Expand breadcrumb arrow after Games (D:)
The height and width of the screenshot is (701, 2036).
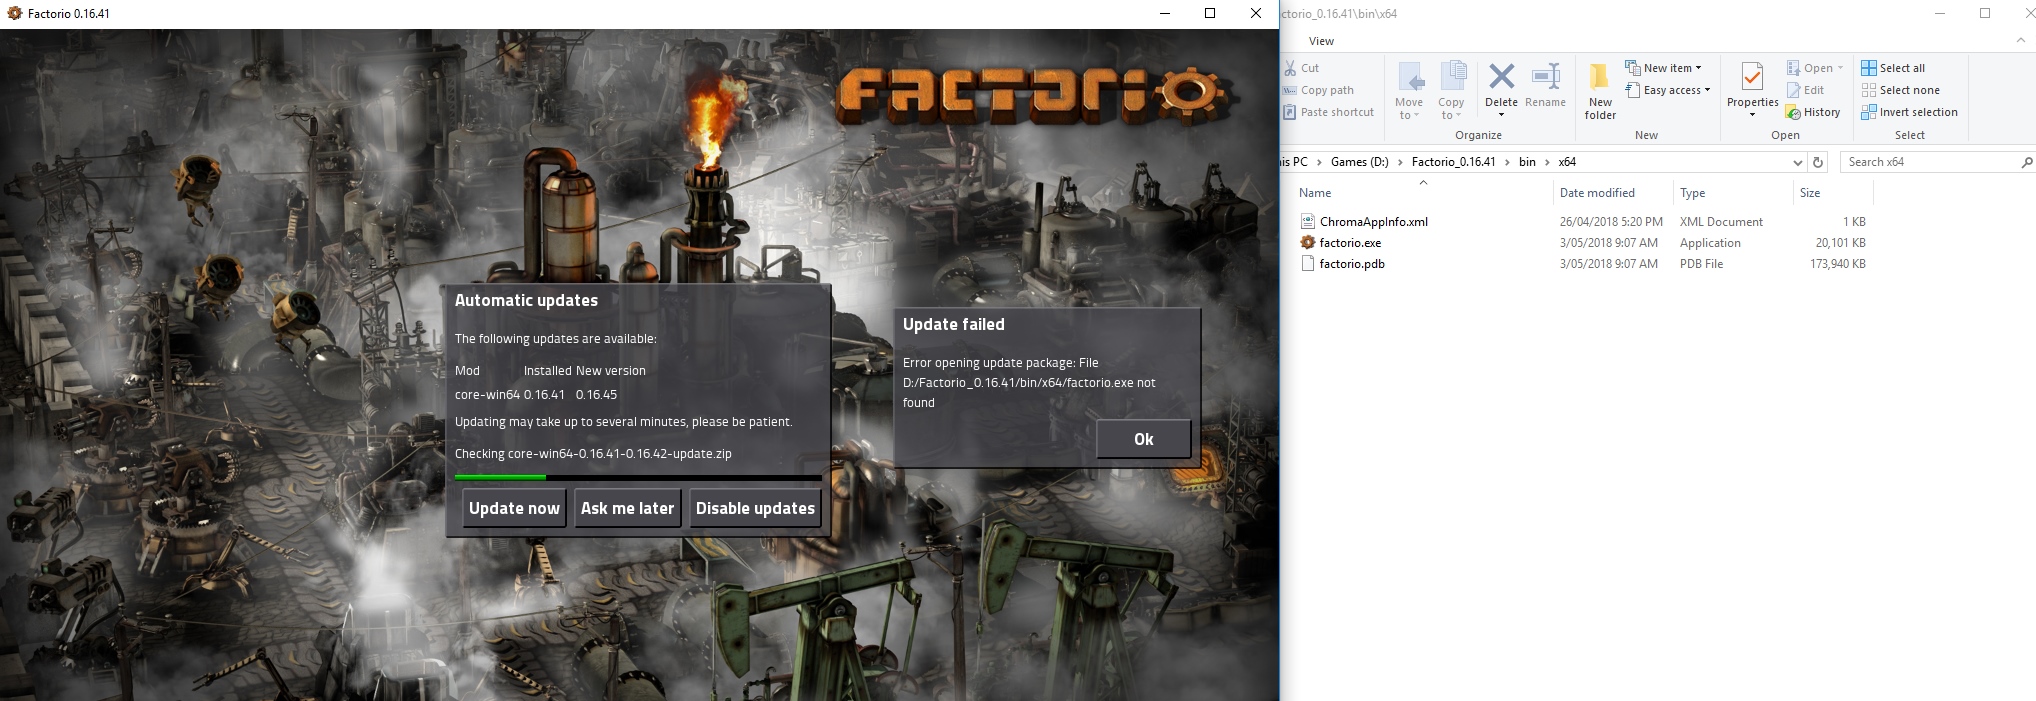point(1400,162)
